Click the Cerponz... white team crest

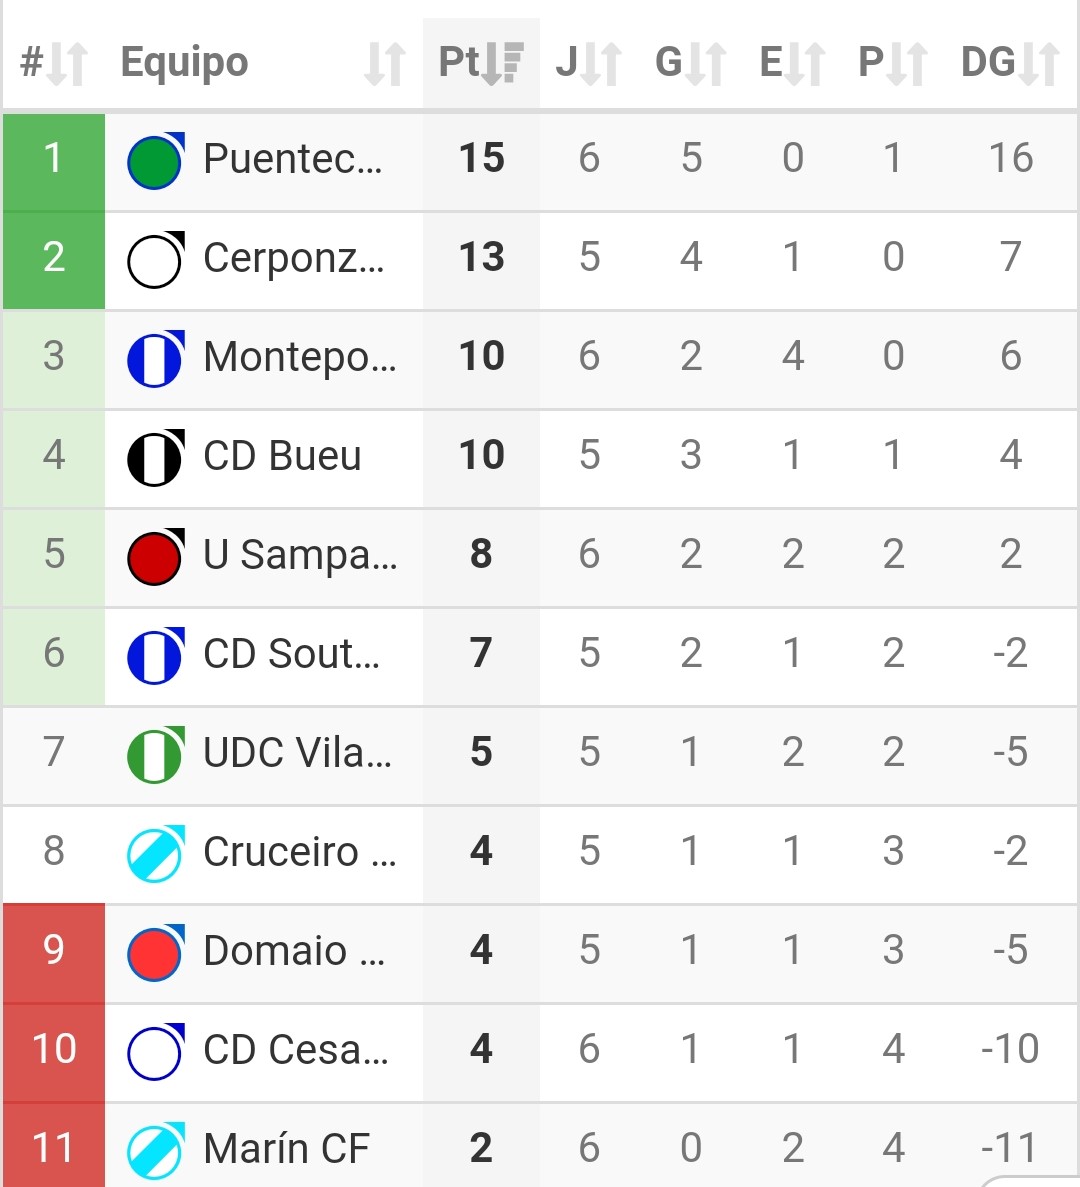coord(155,260)
